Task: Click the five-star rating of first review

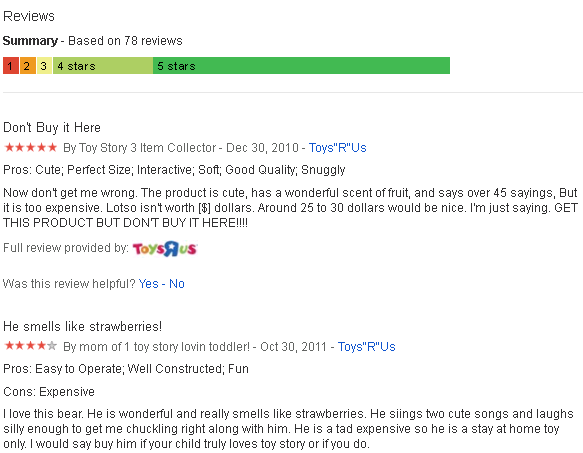Action: tap(30, 148)
